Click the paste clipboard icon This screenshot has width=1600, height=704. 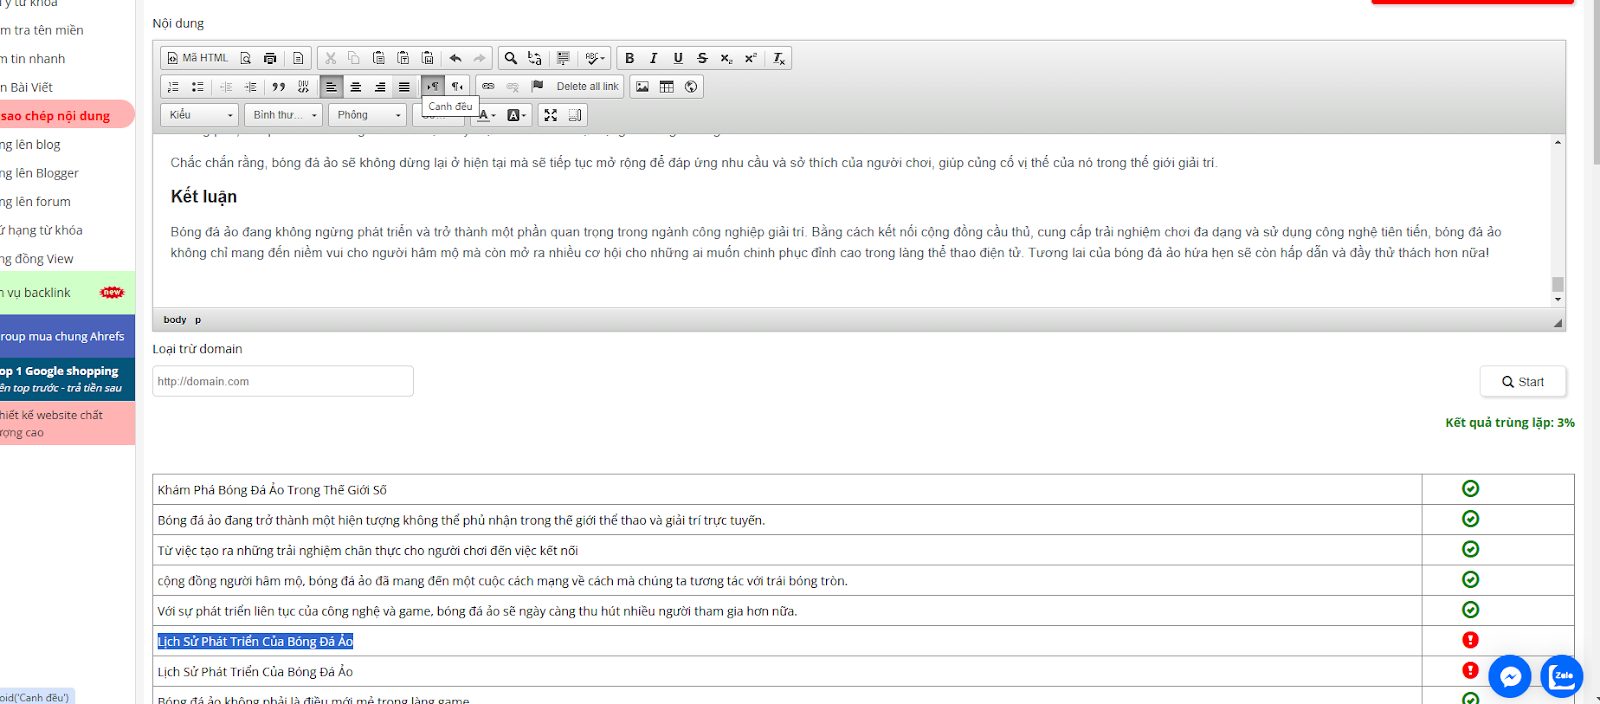point(379,58)
